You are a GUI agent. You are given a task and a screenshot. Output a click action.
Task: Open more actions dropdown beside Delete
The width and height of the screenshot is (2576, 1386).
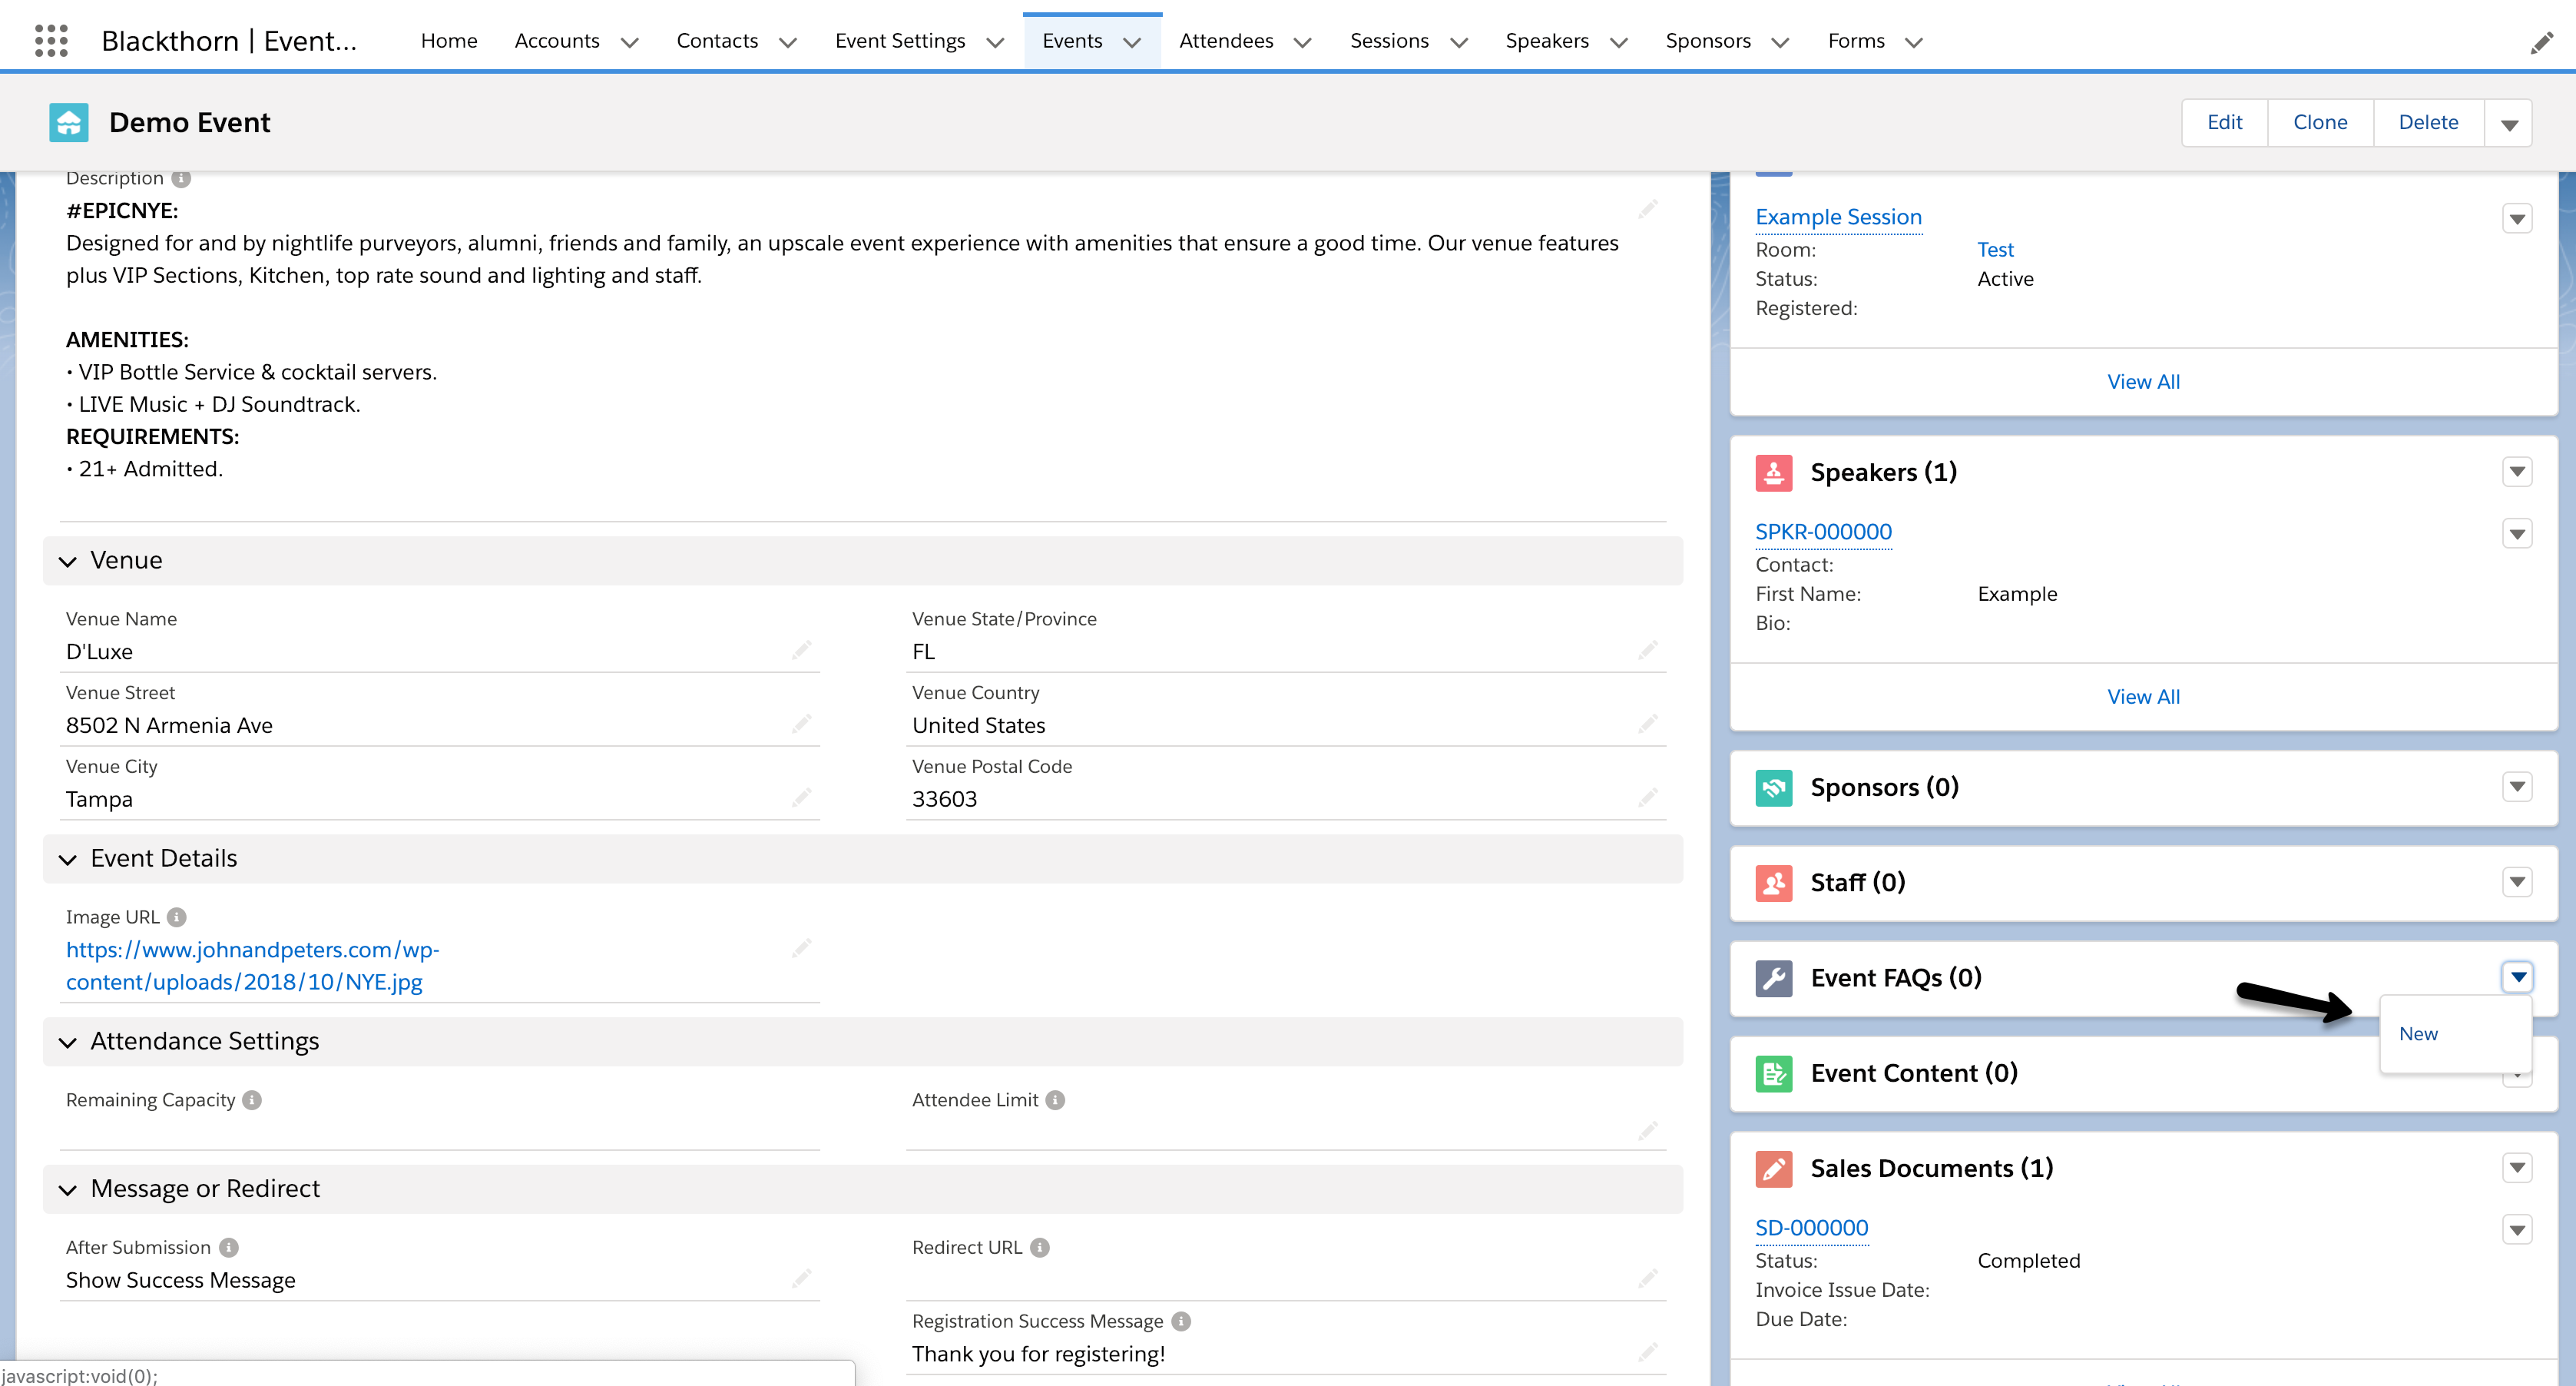point(2508,123)
